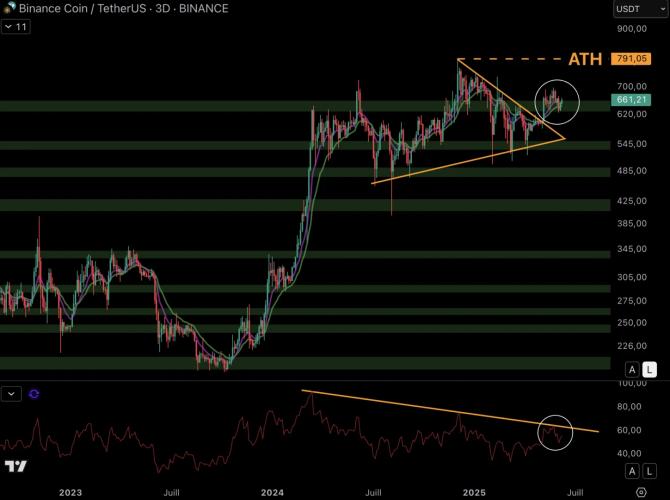
Task: Click the 2025 time axis label
Action: [474, 493]
